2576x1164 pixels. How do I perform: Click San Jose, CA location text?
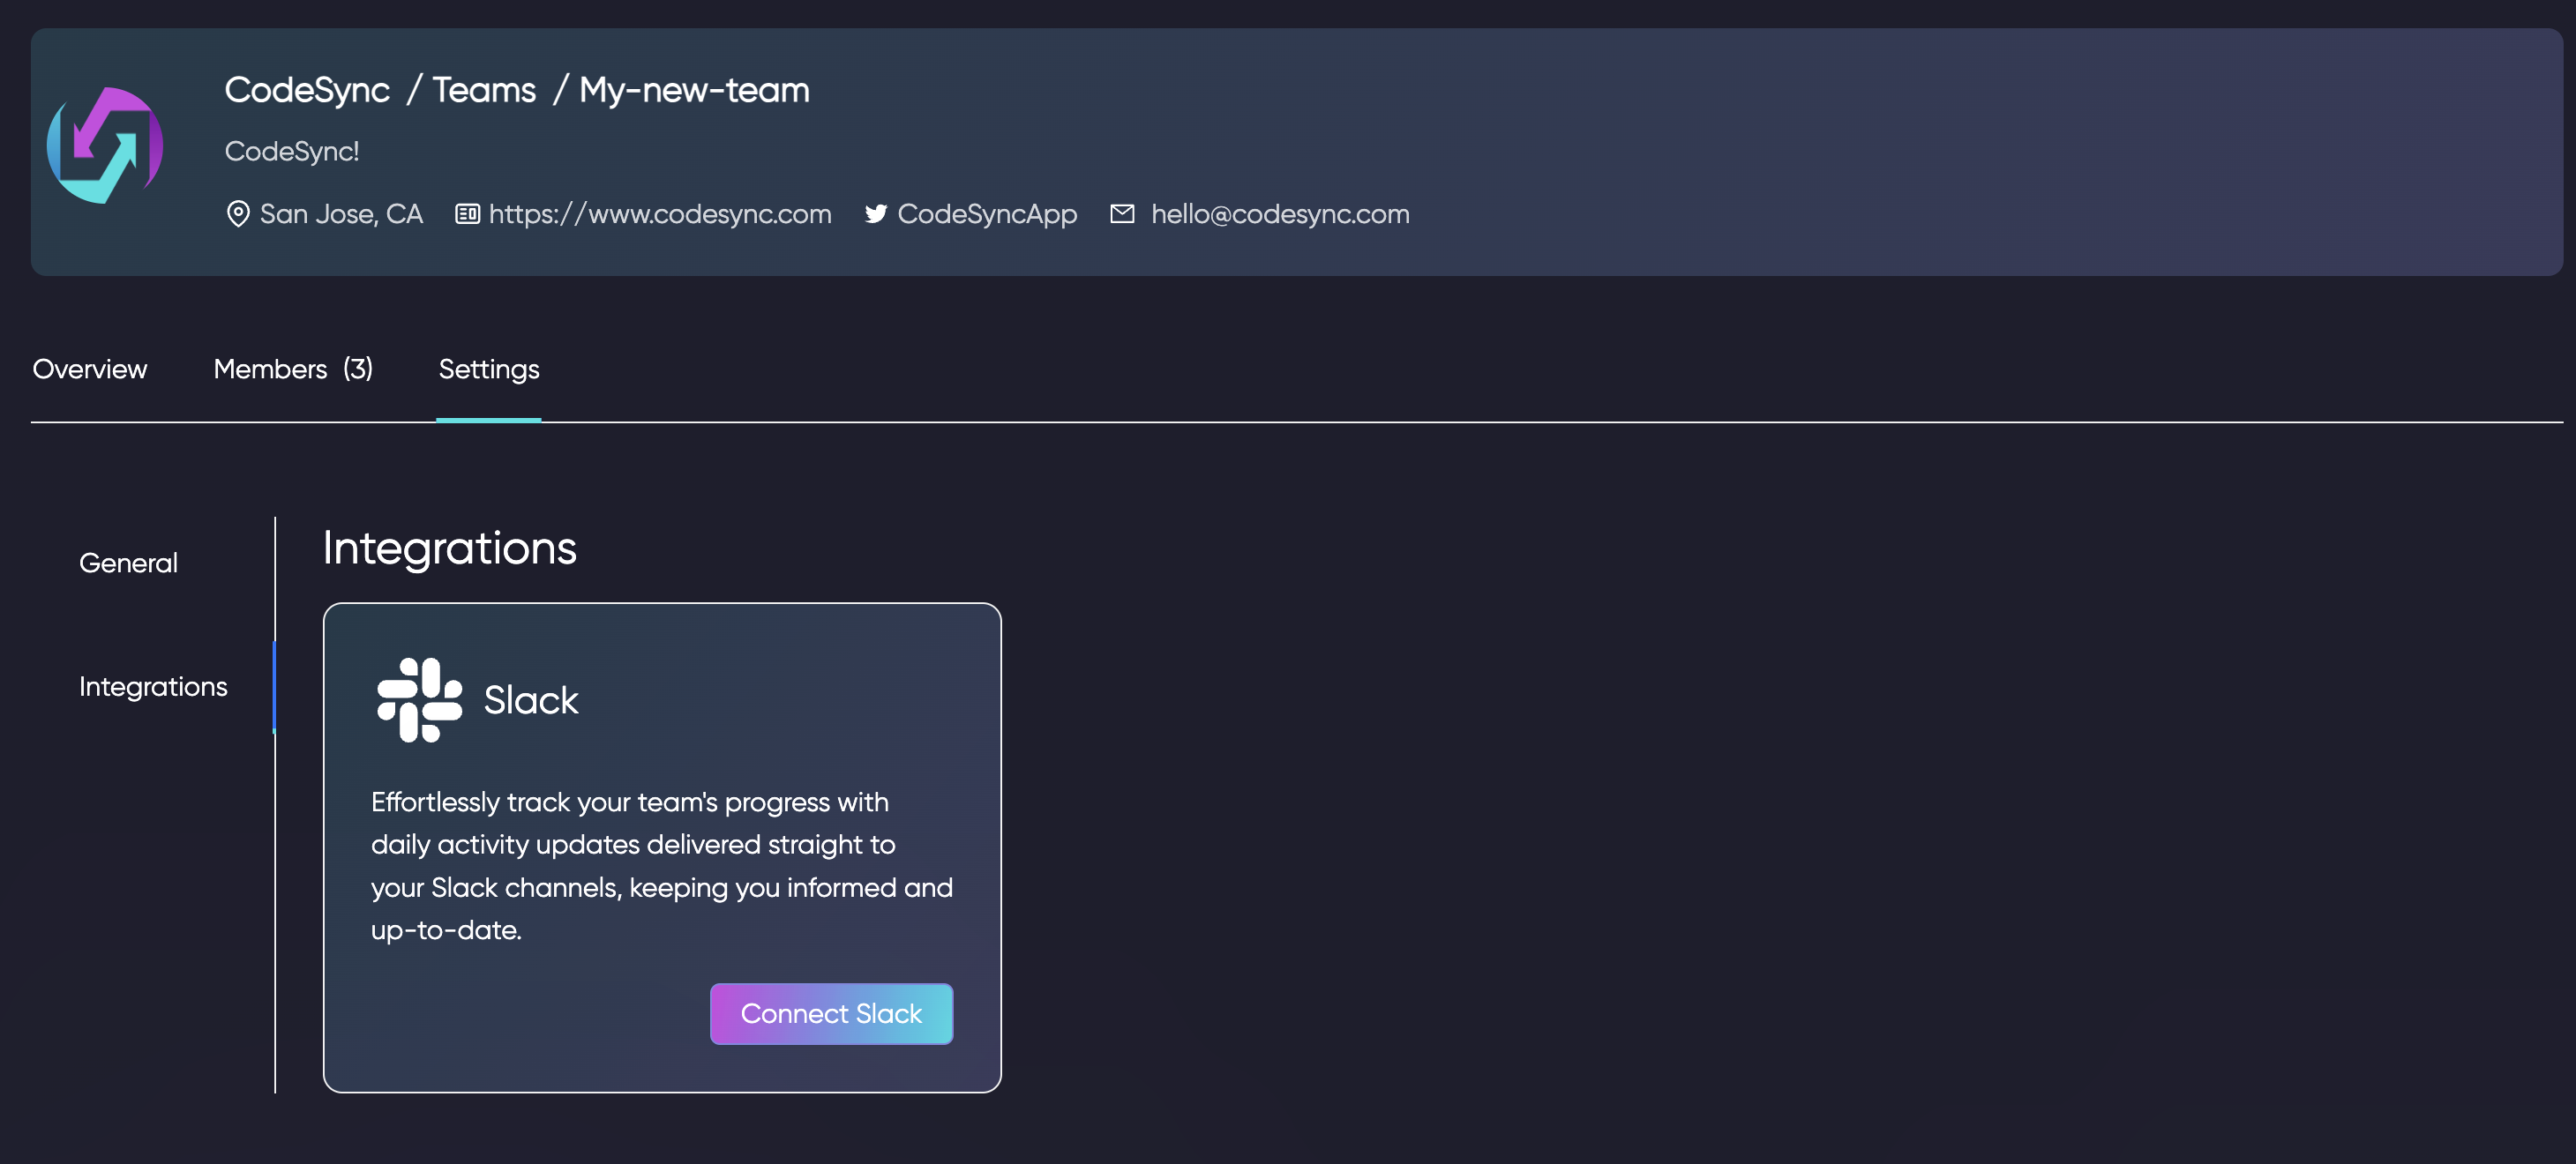point(341,214)
